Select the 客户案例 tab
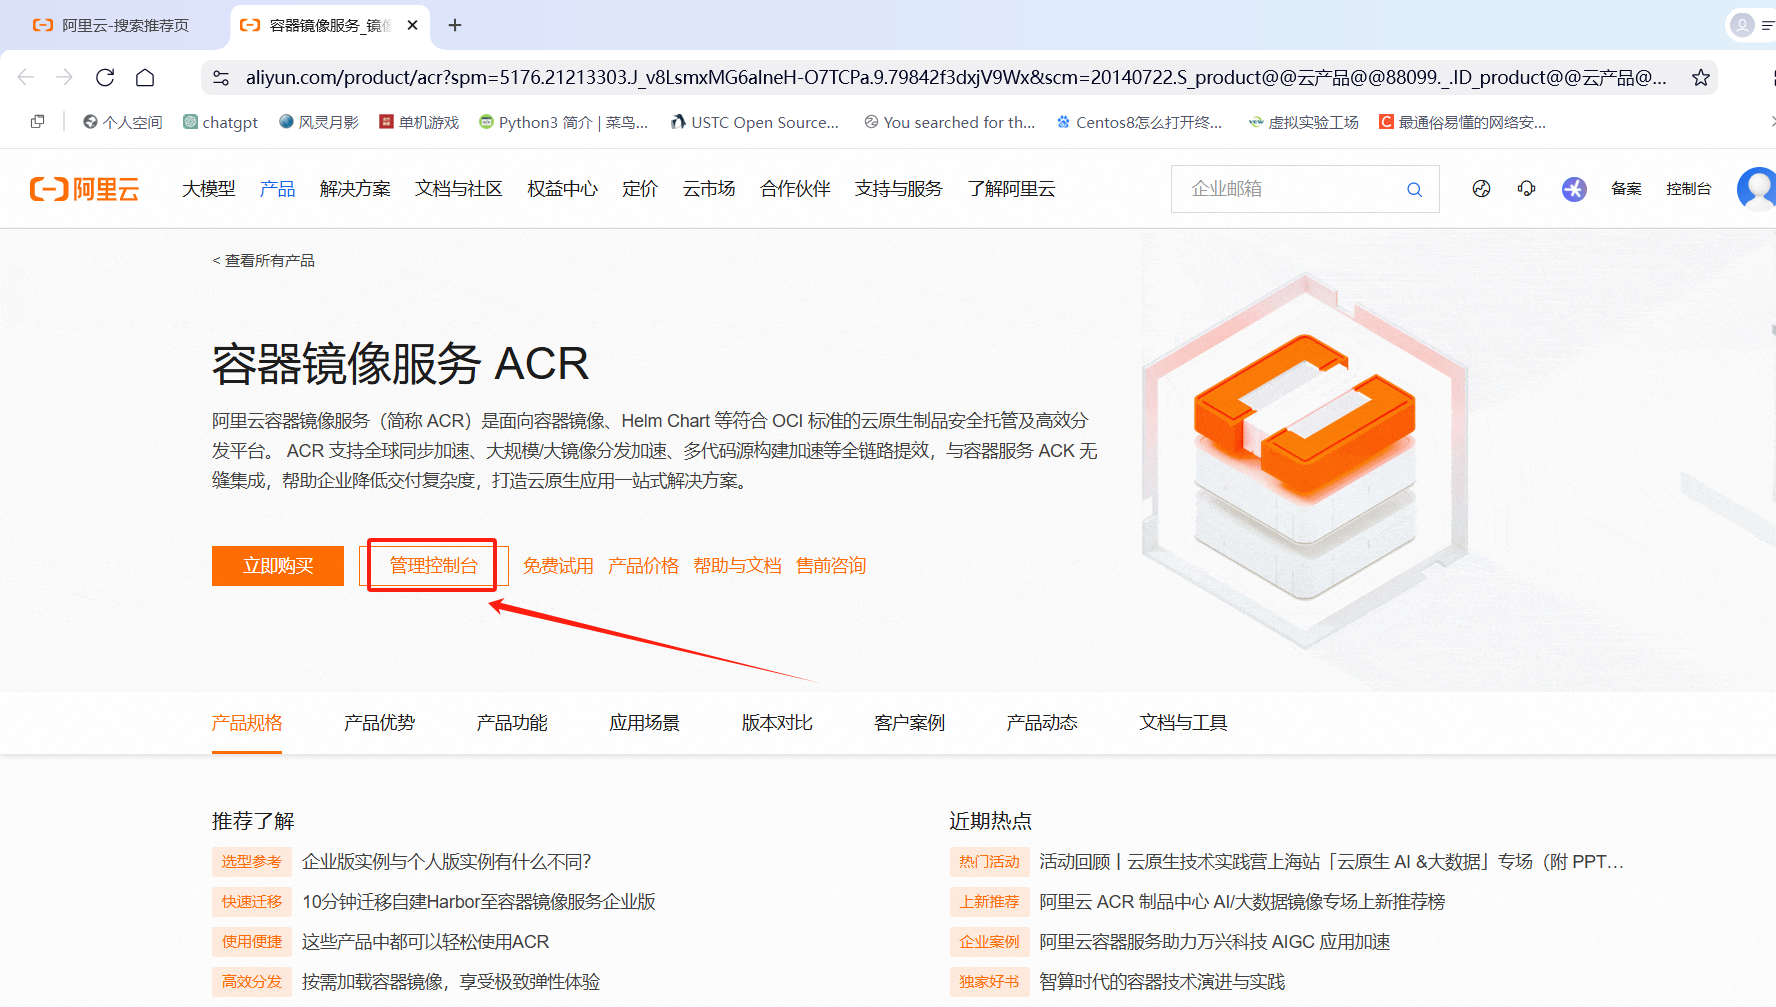This screenshot has height=1007, width=1776. (x=909, y=723)
